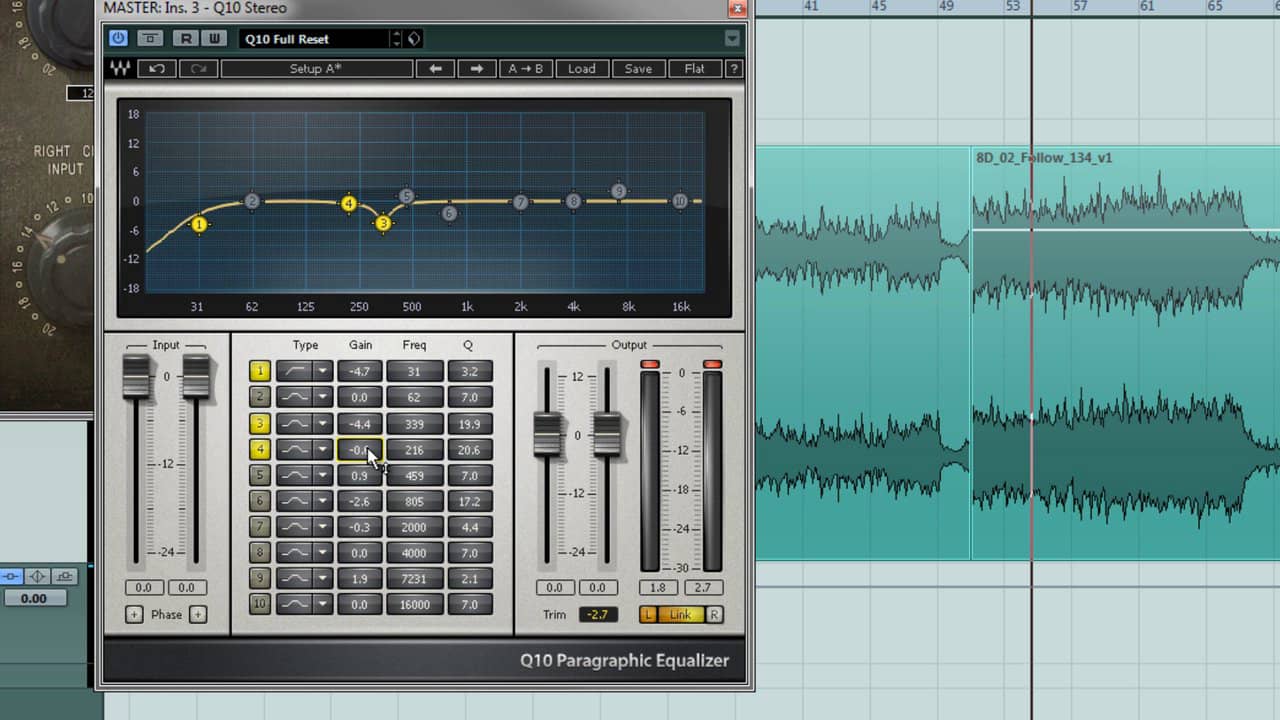Copy setup with the A → B button
The height and width of the screenshot is (720, 1280).
coord(526,69)
